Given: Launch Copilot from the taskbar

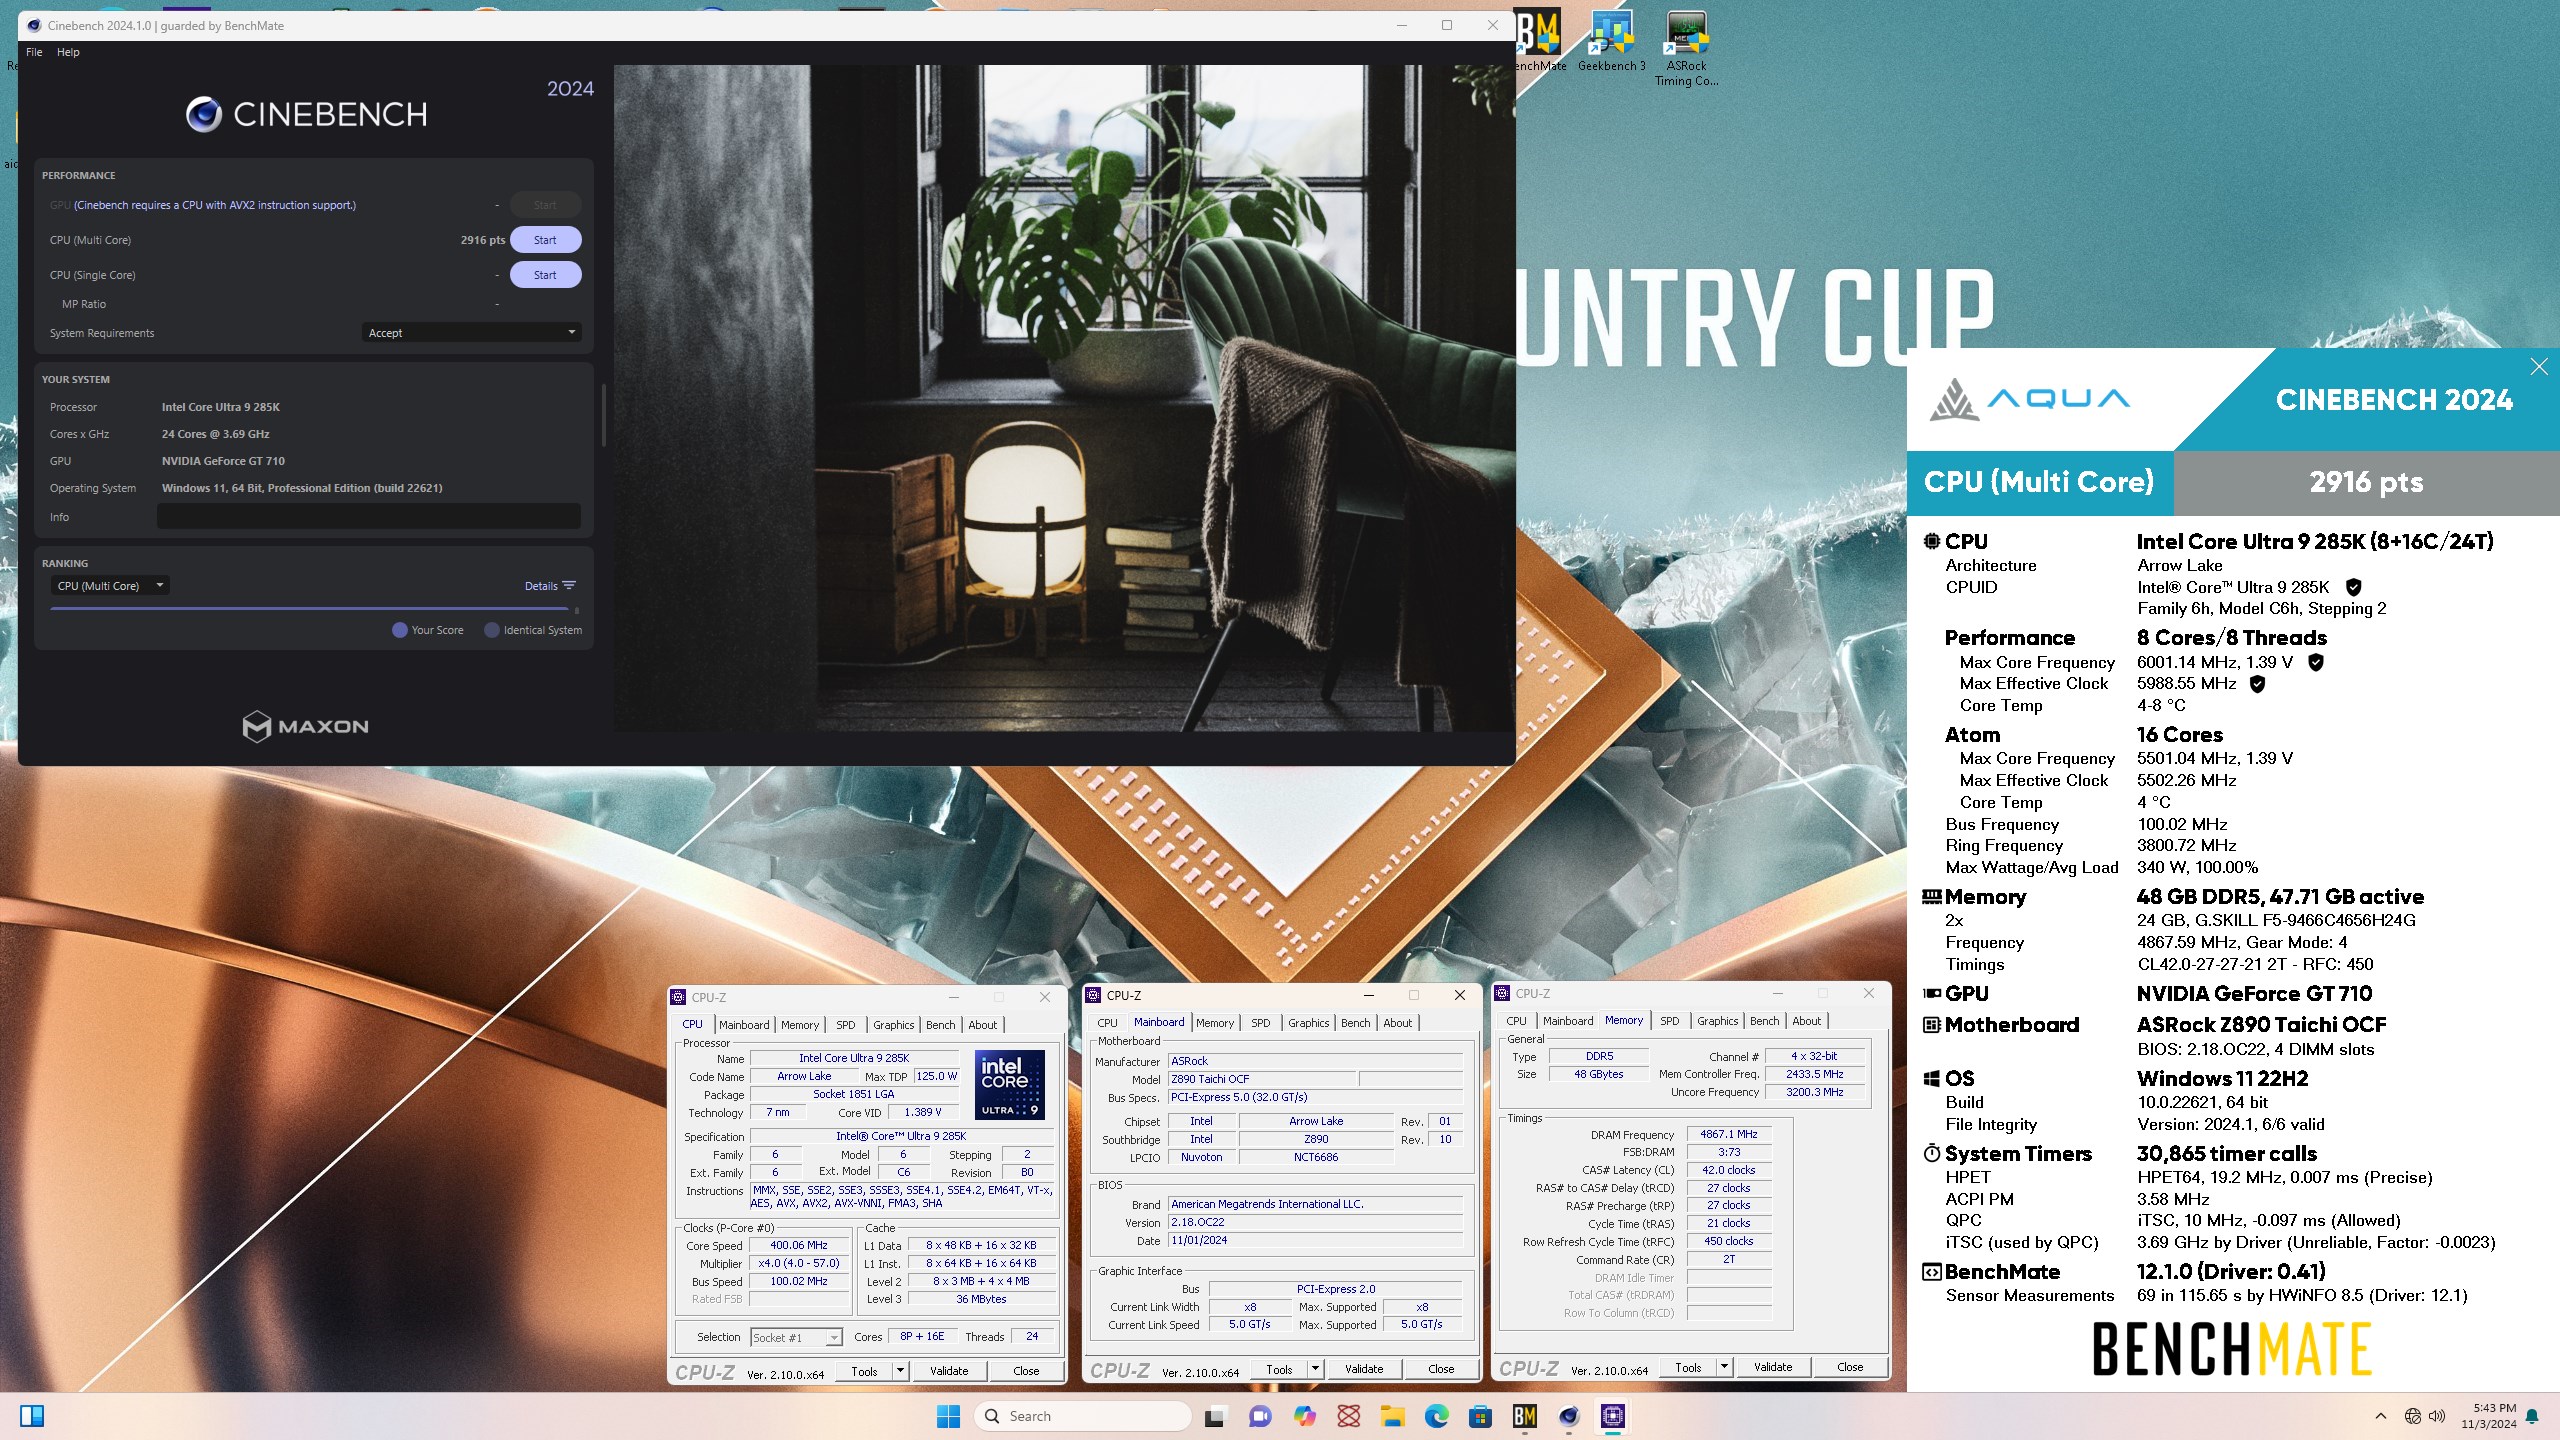Looking at the screenshot, I should (1304, 1416).
